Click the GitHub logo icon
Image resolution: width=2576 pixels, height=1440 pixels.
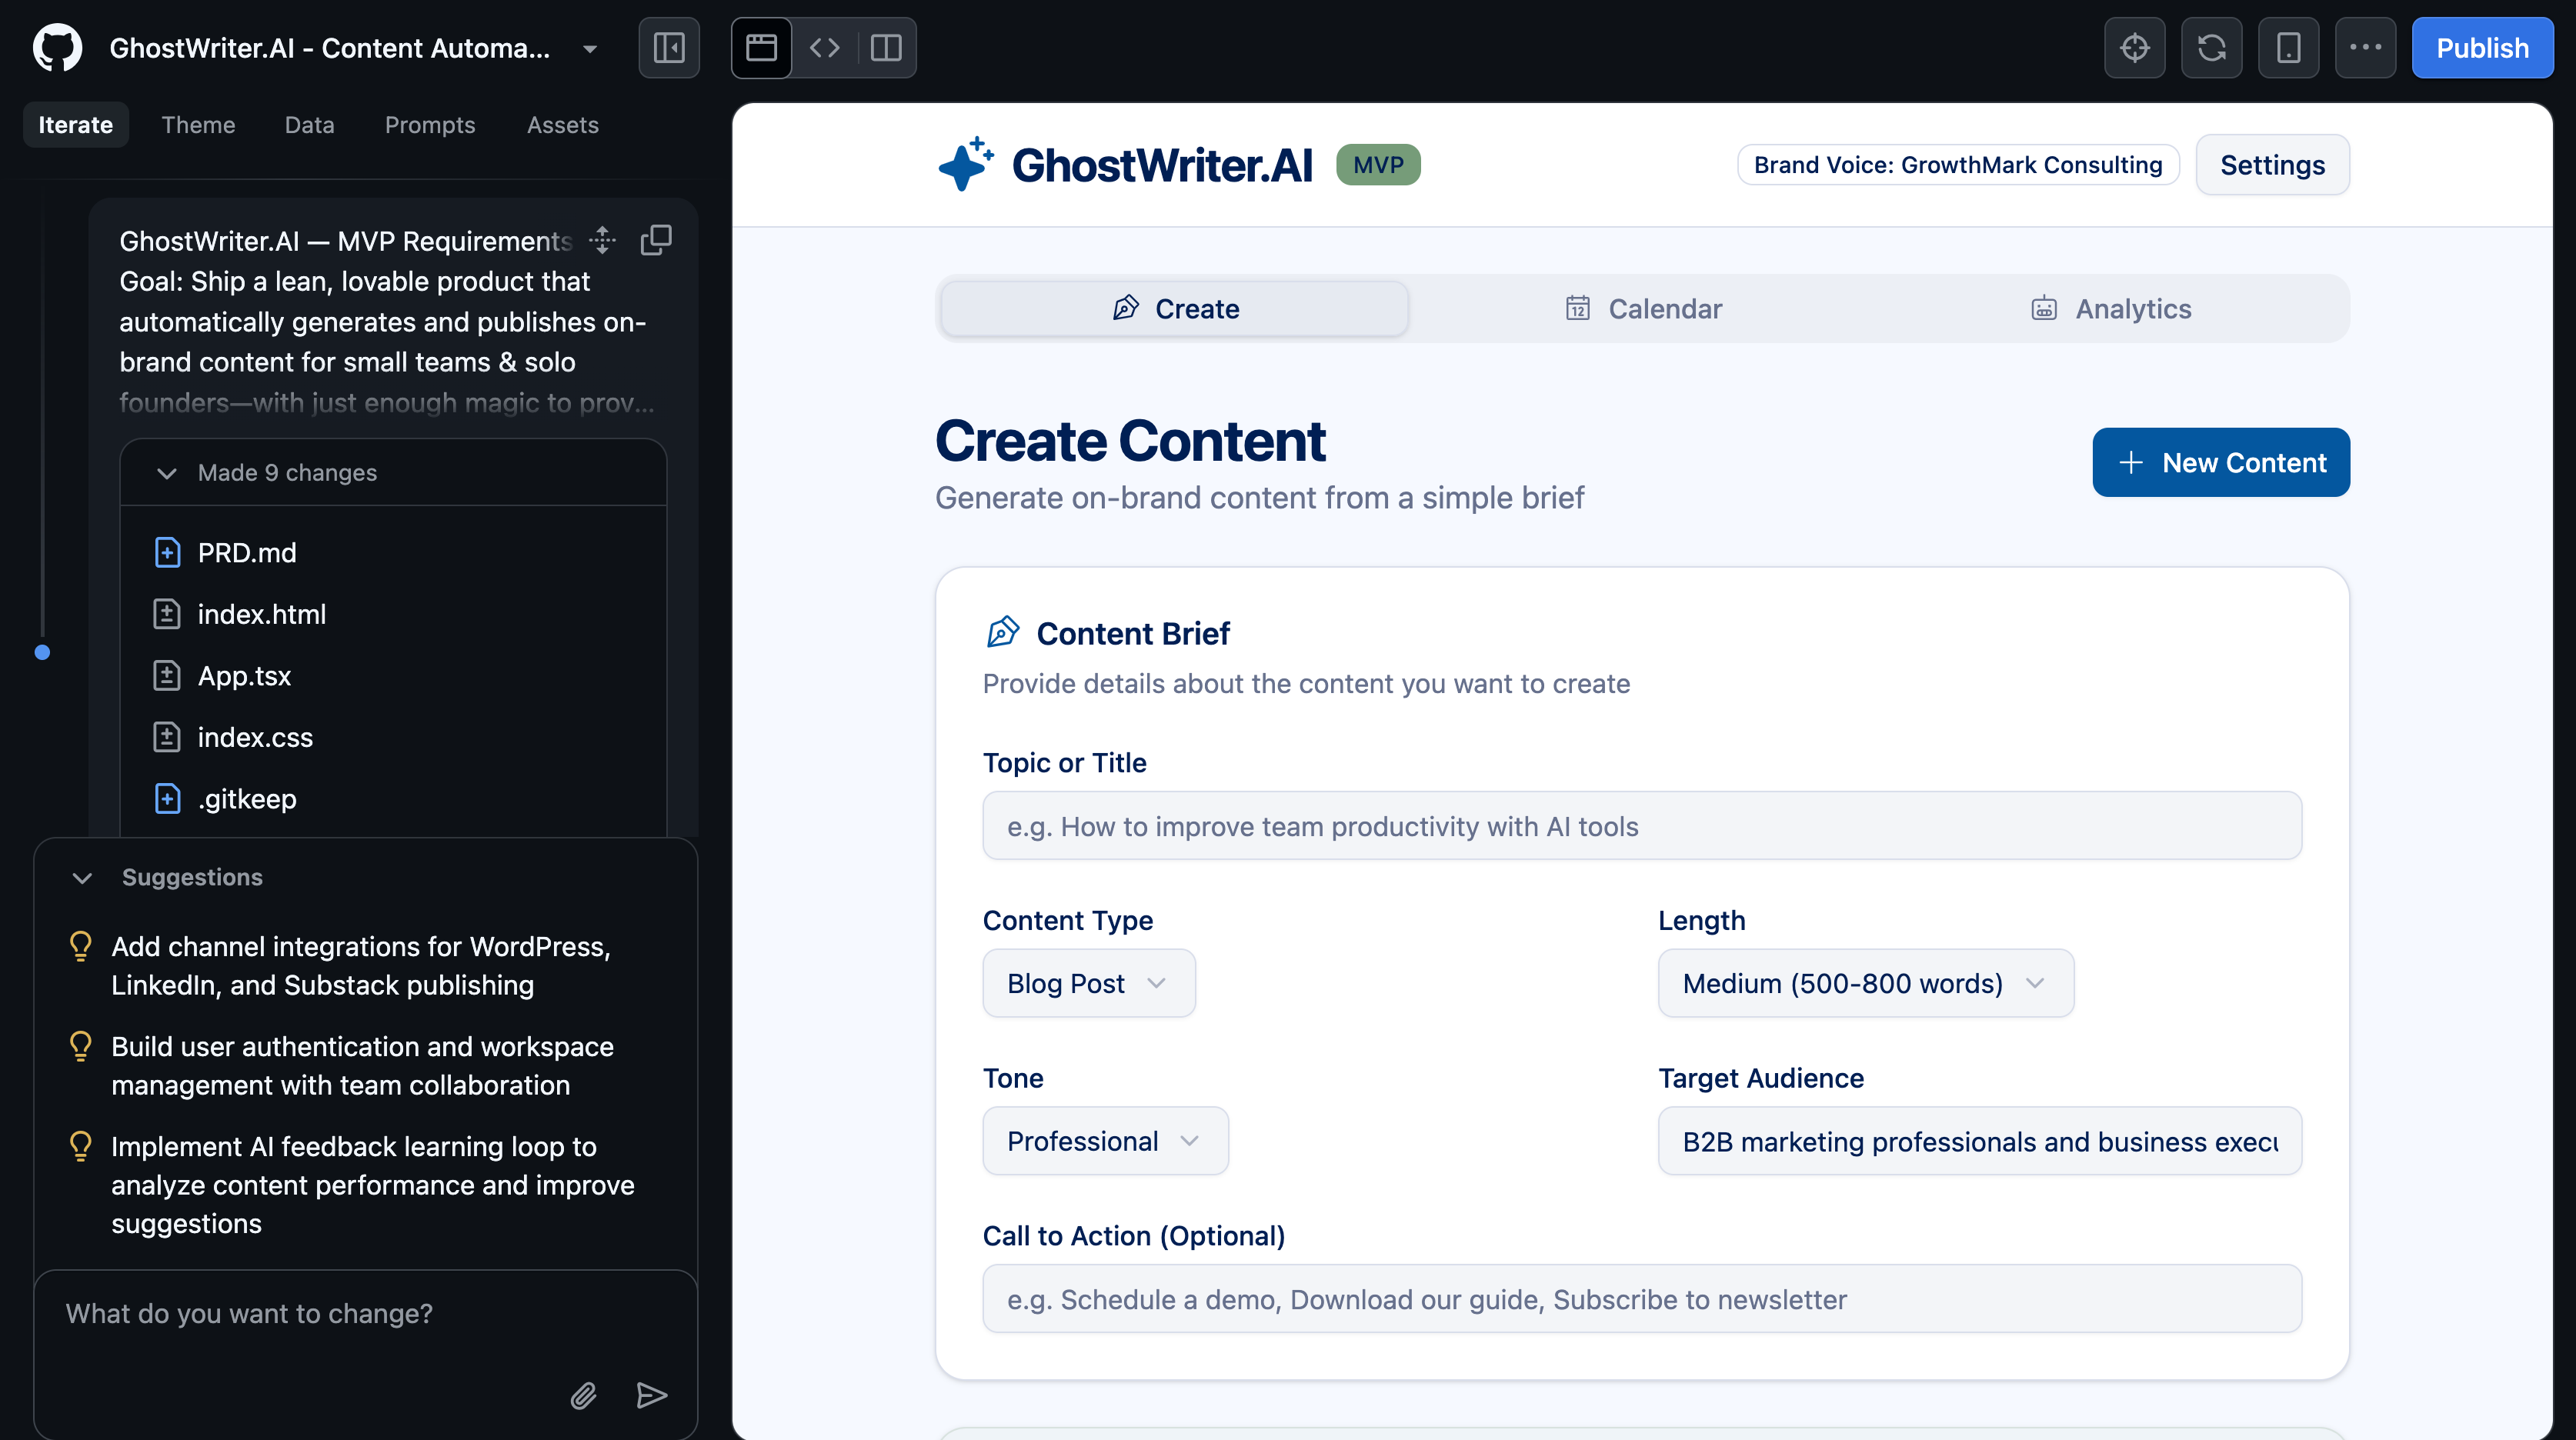57,47
